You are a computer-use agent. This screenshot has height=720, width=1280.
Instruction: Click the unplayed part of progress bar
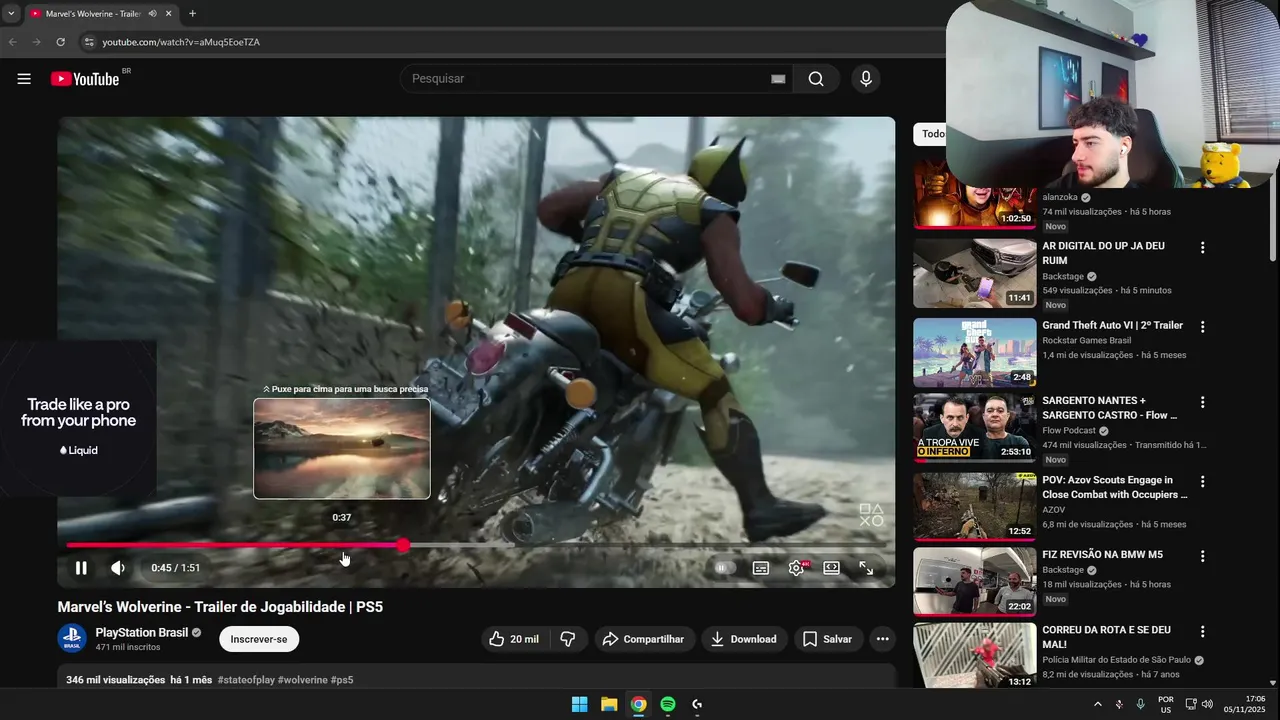click(646, 545)
